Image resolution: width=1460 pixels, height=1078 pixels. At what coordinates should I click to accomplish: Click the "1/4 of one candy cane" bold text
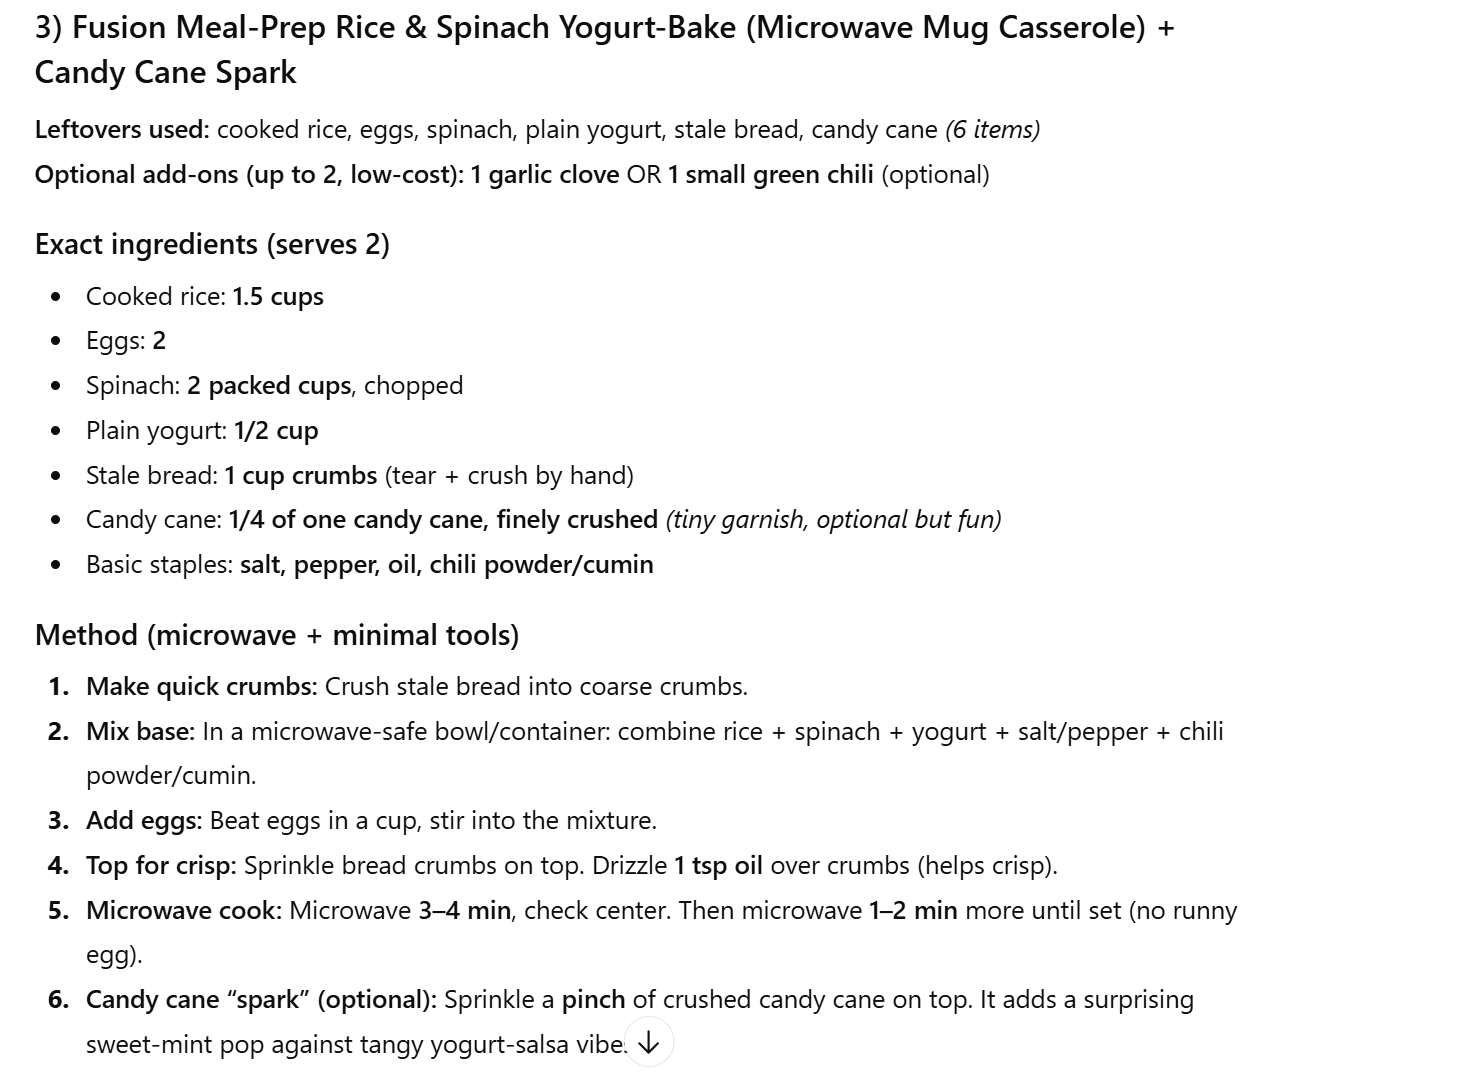coord(442,520)
